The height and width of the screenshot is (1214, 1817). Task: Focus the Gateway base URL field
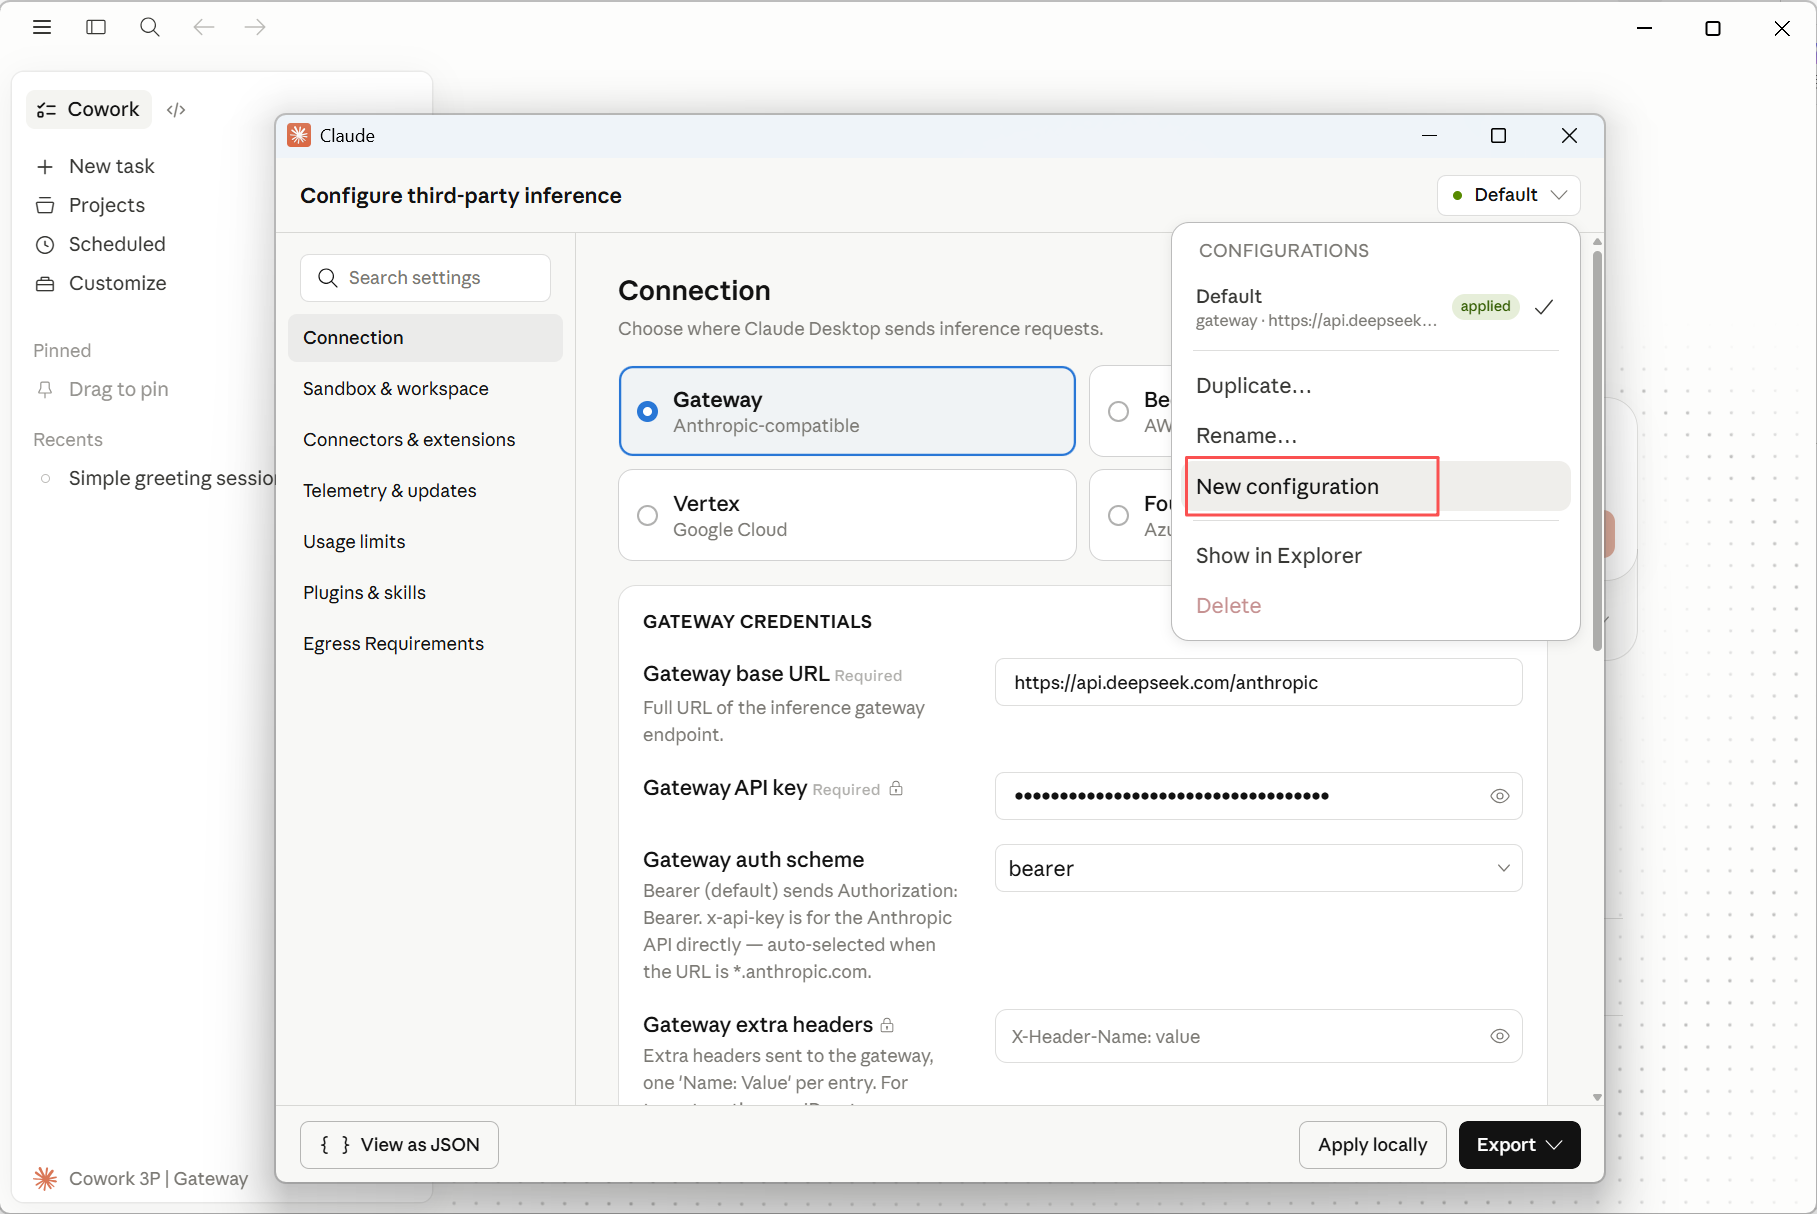(1258, 682)
